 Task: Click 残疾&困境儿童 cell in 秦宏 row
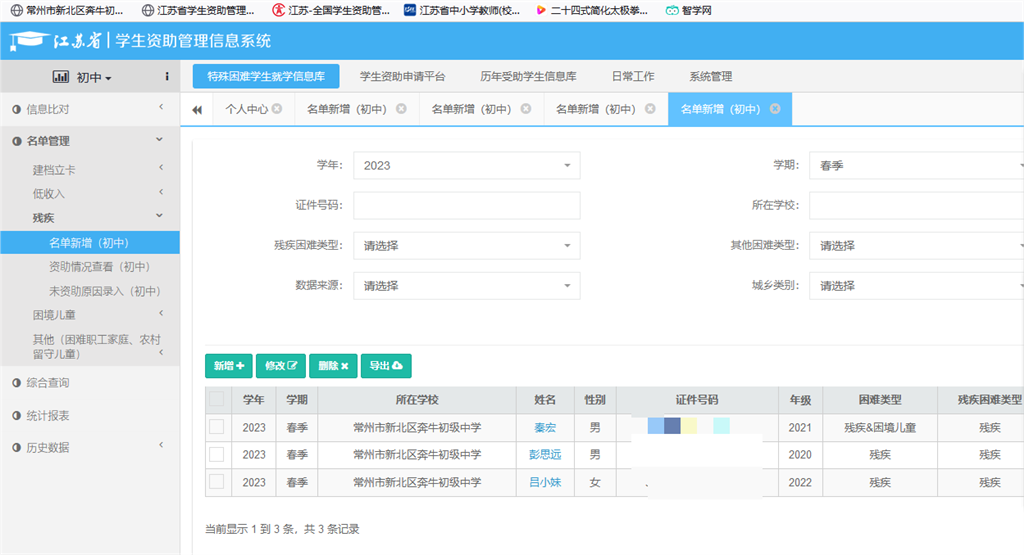pyautogui.click(x=880, y=428)
